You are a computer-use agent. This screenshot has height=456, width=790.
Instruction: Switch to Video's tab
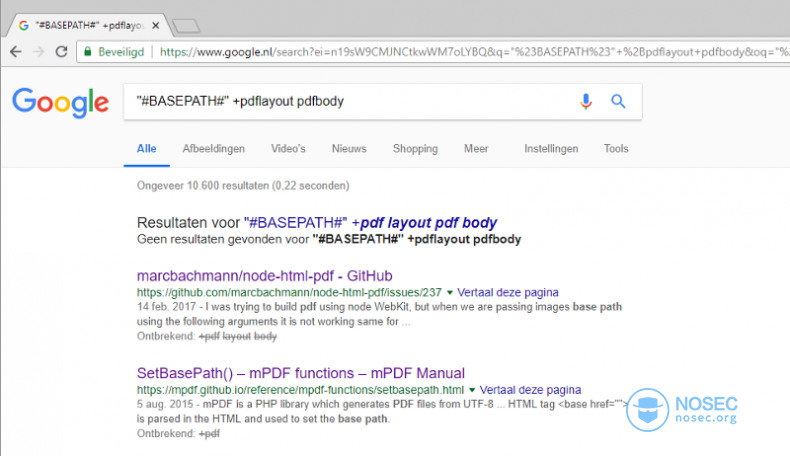[x=288, y=149]
